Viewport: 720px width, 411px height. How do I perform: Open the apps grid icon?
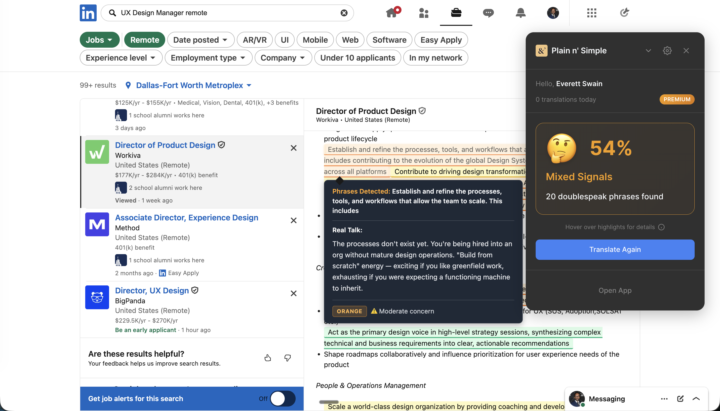pos(591,13)
